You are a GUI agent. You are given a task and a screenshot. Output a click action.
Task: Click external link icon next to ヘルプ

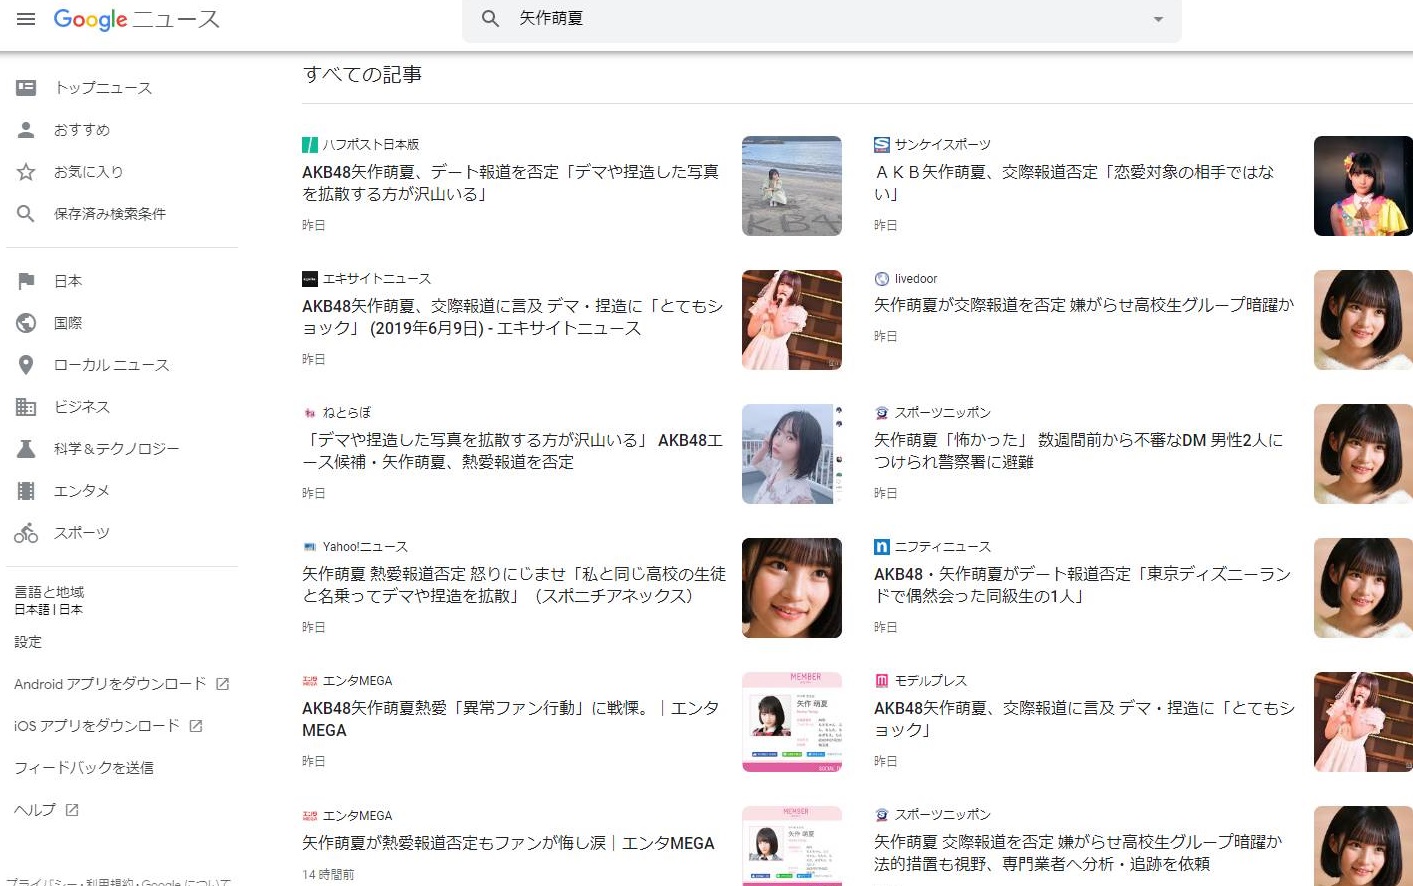point(72,810)
